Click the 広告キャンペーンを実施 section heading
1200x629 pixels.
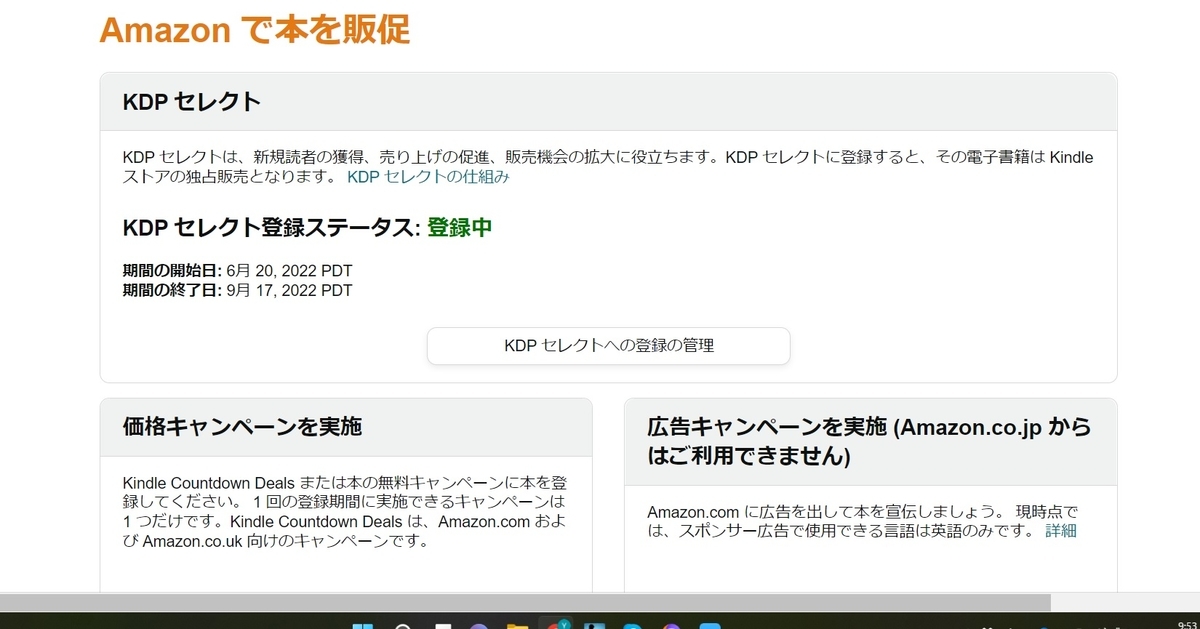pyautogui.click(x=869, y=441)
